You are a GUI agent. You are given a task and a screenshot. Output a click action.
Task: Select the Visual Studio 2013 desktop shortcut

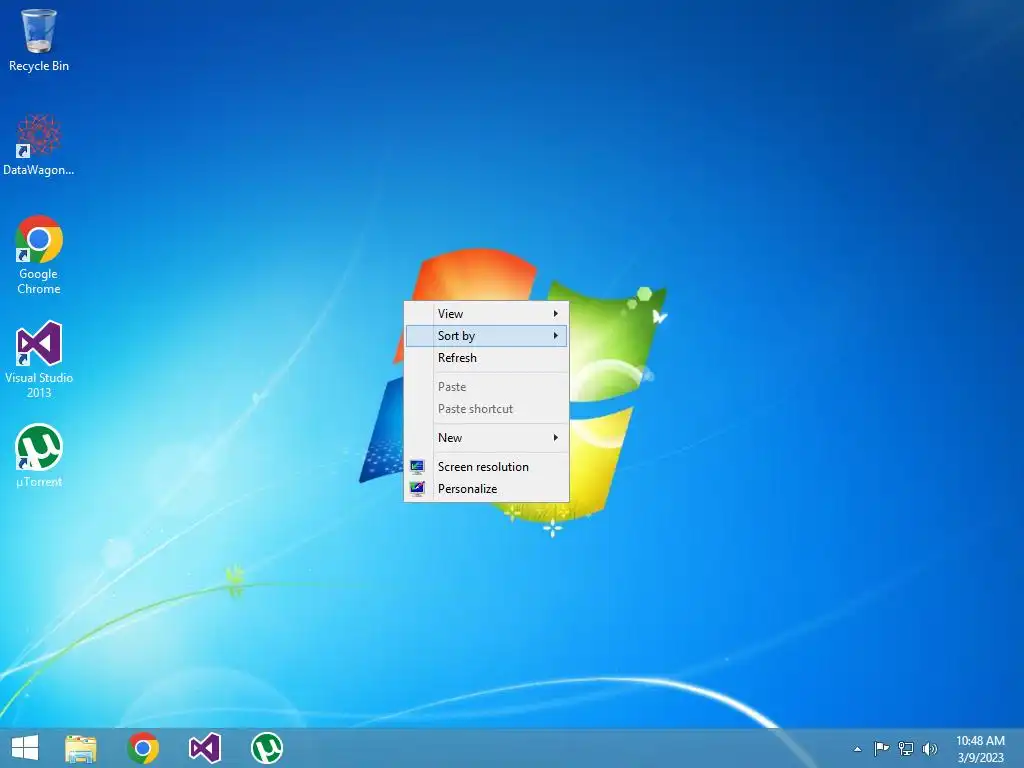[x=39, y=359]
